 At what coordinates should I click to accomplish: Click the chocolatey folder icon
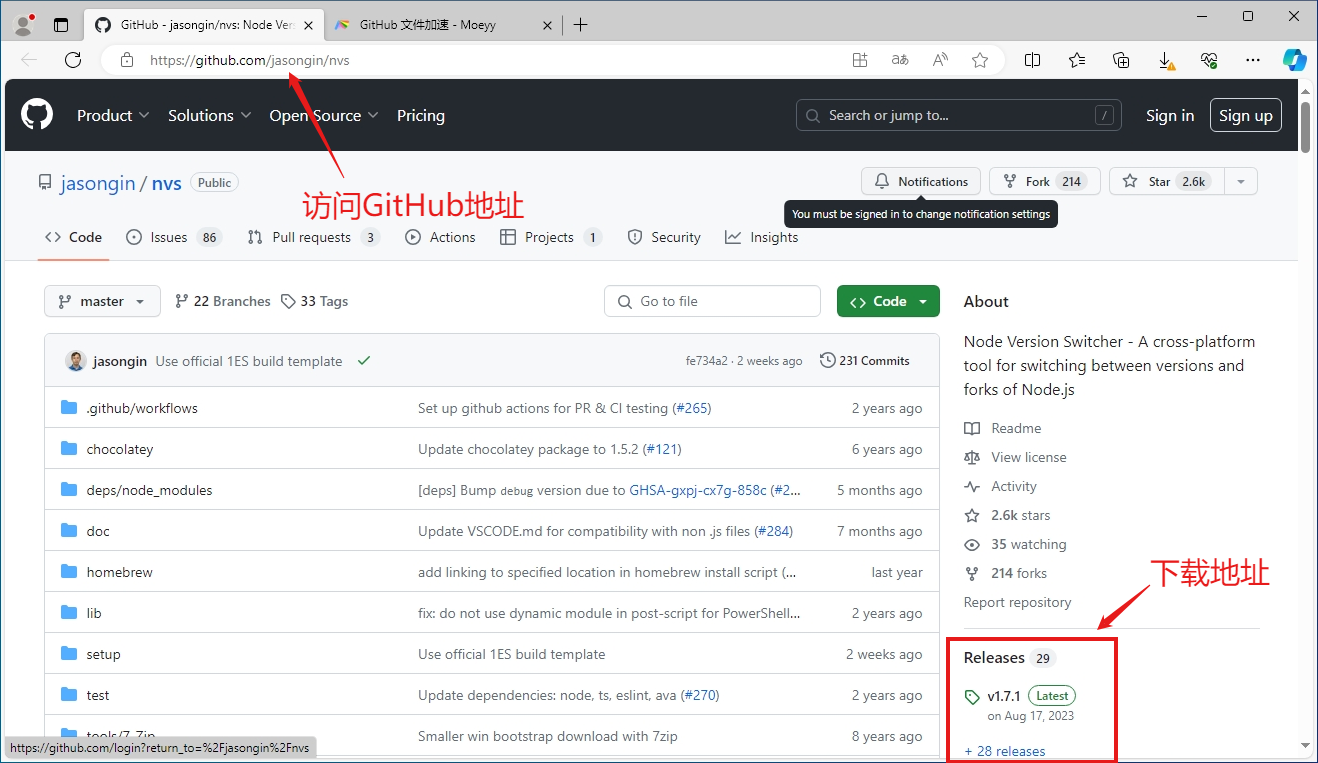(69, 448)
